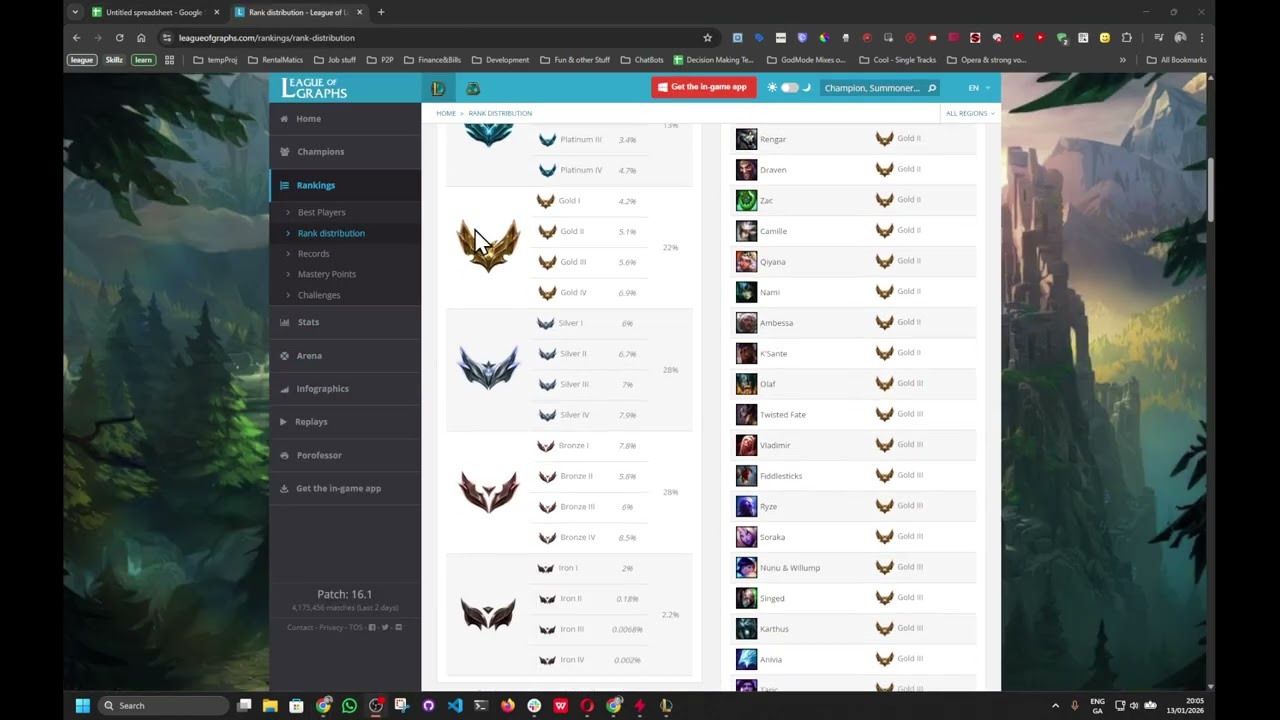Image resolution: width=1280 pixels, height=720 pixels.
Task: Open the Champions sidebar menu
Action: (x=345, y=151)
